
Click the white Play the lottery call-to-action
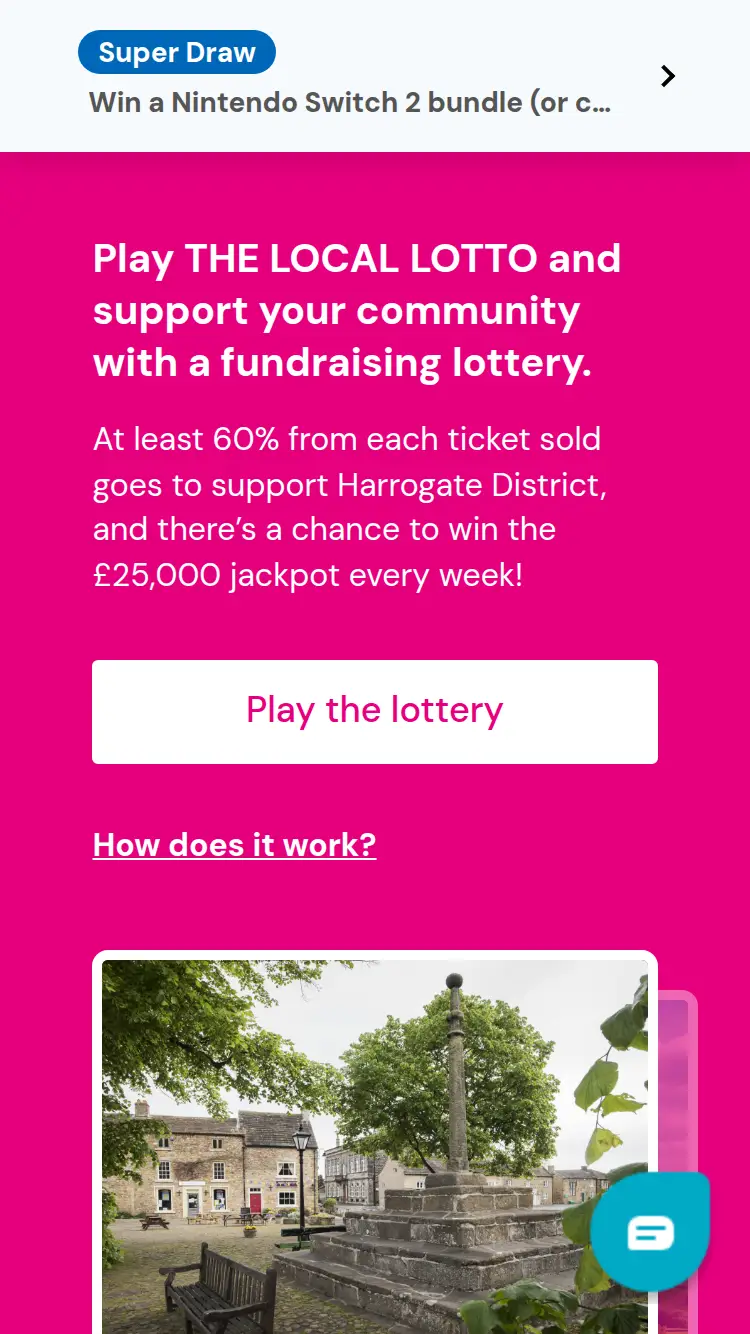[x=375, y=711]
